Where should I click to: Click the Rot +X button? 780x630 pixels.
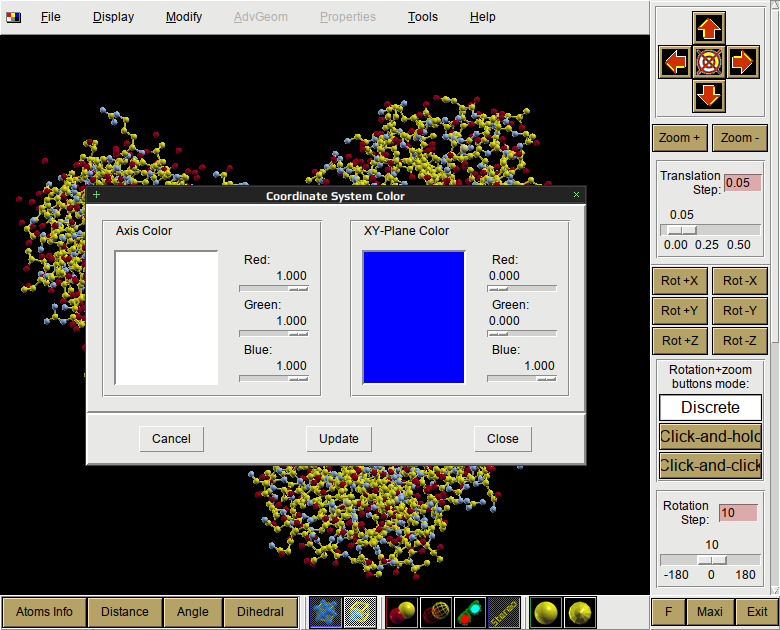pos(680,281)
